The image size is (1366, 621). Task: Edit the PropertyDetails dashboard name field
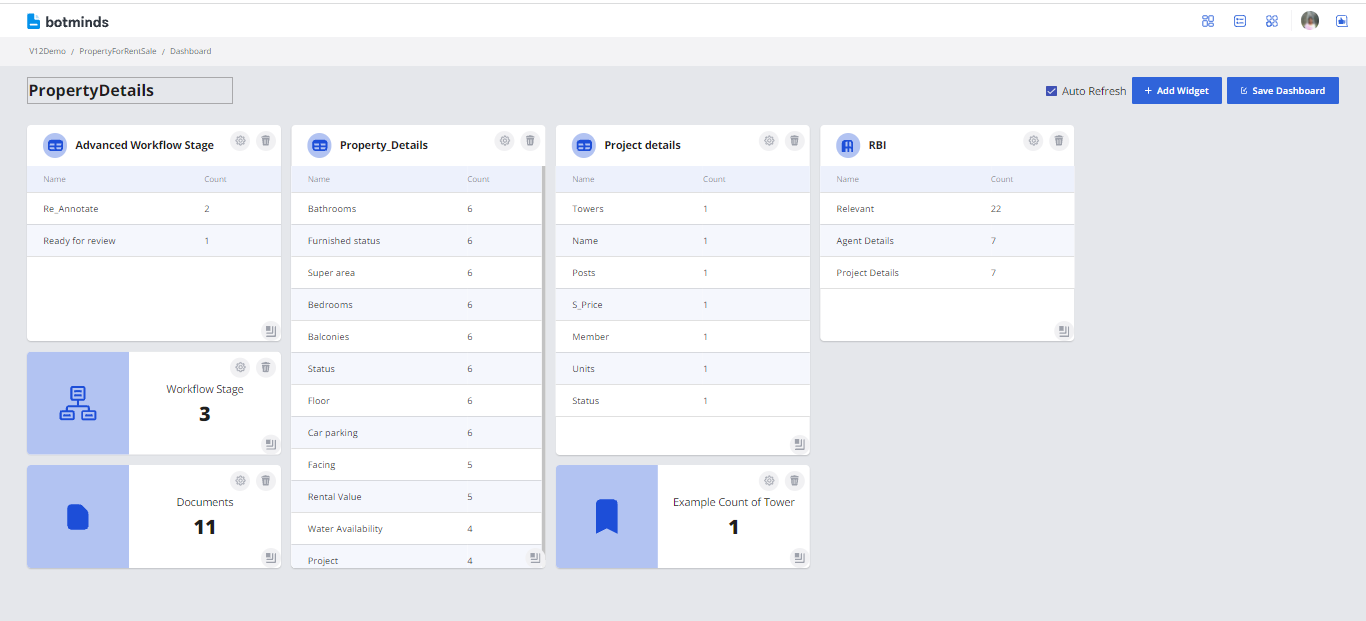point(130,91)
